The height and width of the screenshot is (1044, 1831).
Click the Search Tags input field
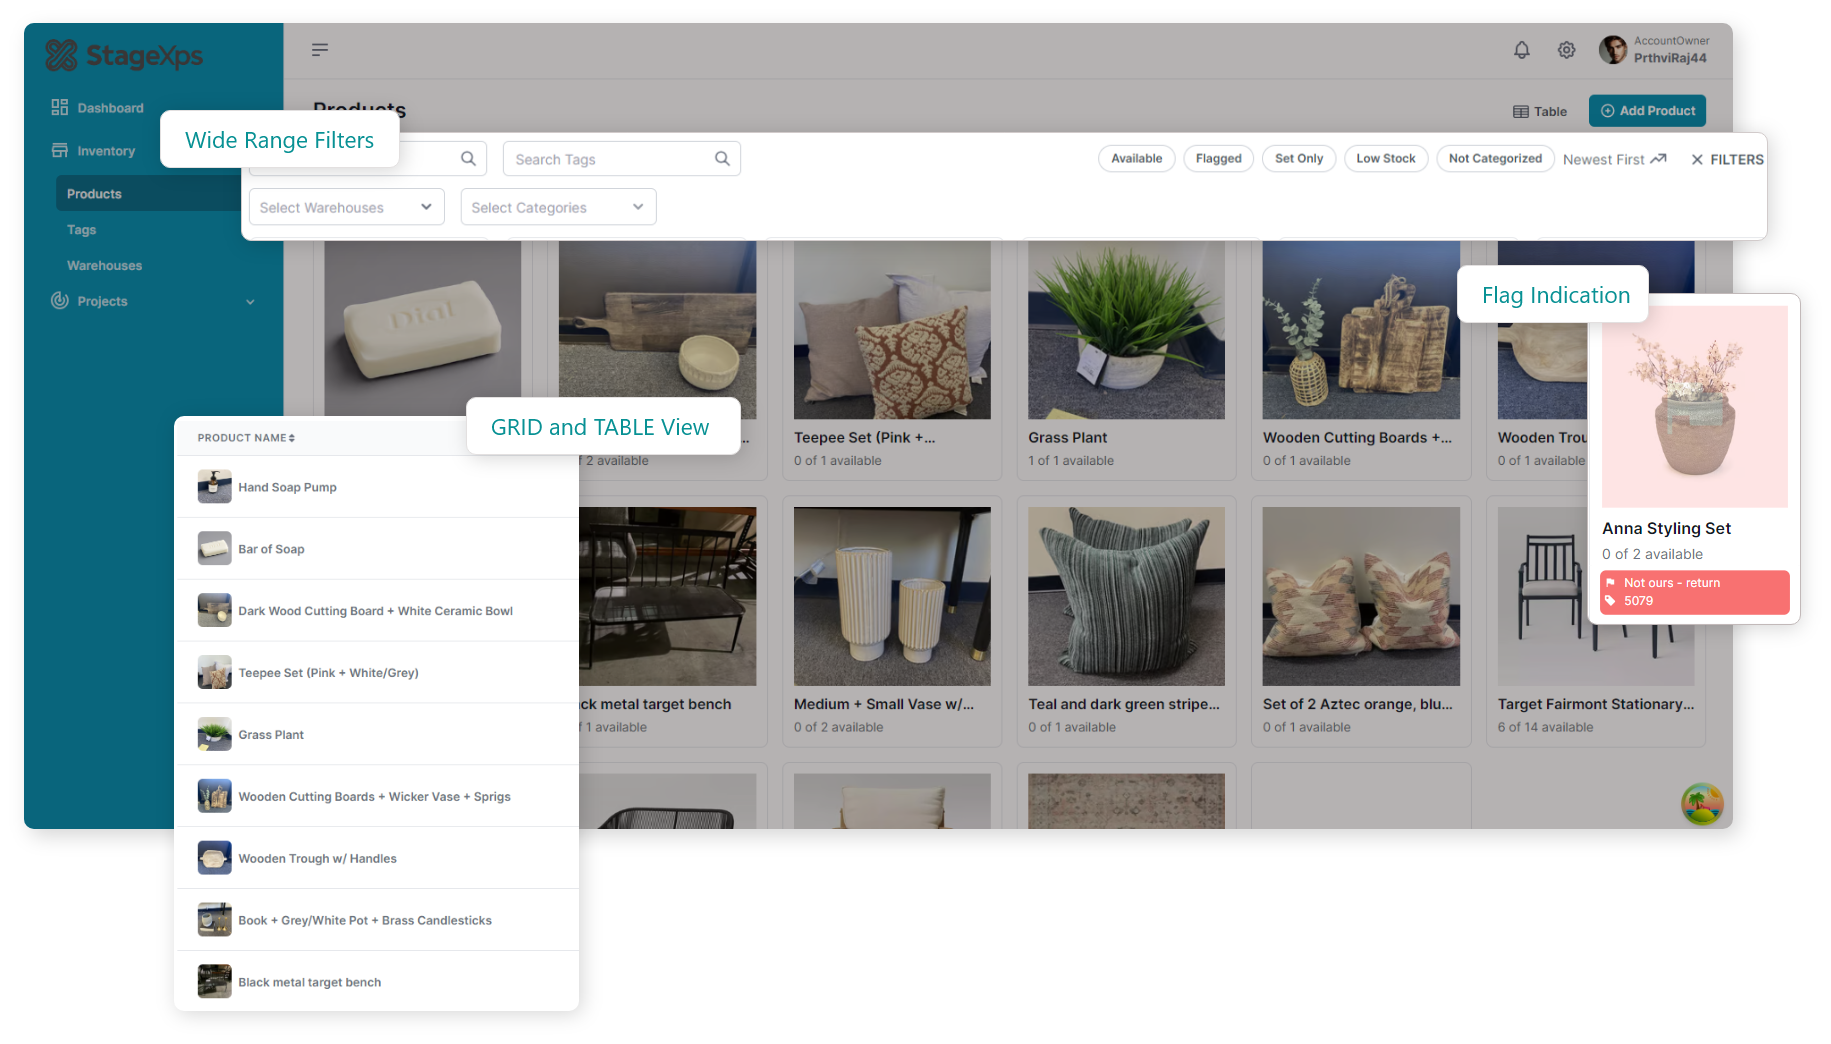pos(608,159)
